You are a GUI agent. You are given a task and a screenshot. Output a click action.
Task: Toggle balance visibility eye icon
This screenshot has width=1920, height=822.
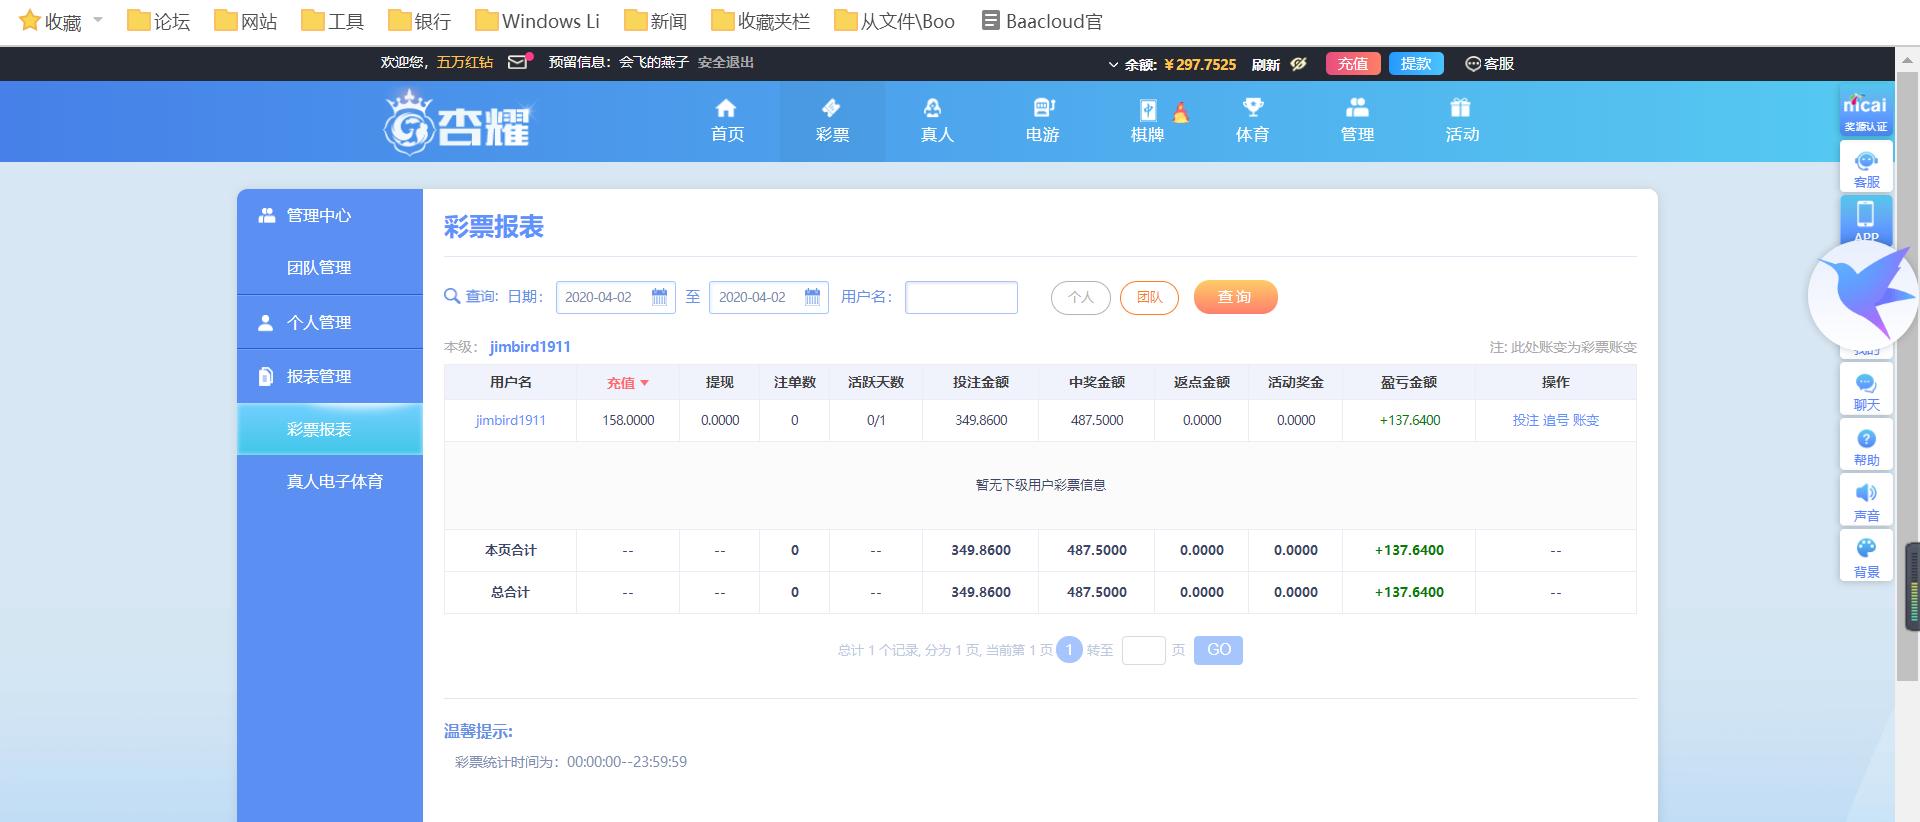tap(1298, 64)
